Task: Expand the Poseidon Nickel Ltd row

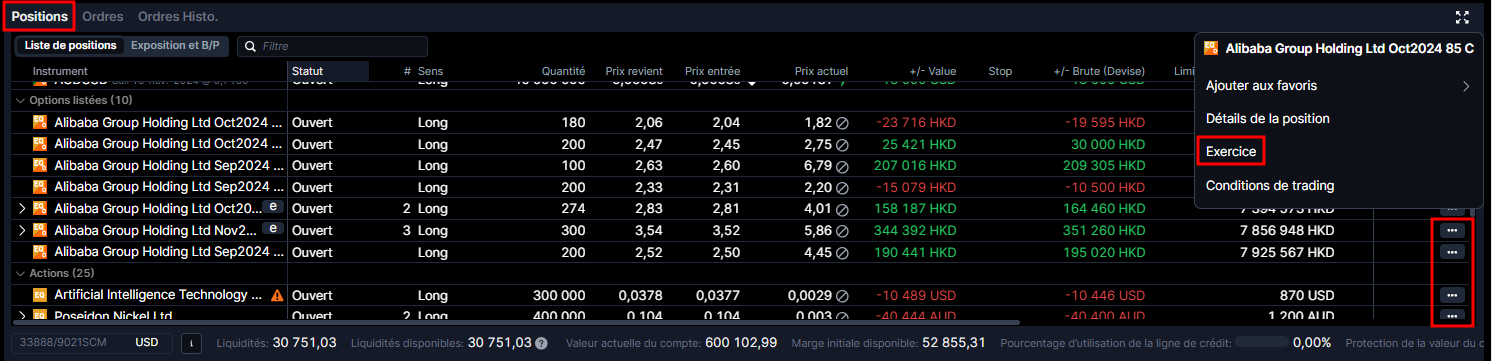Action: (23, 316)
